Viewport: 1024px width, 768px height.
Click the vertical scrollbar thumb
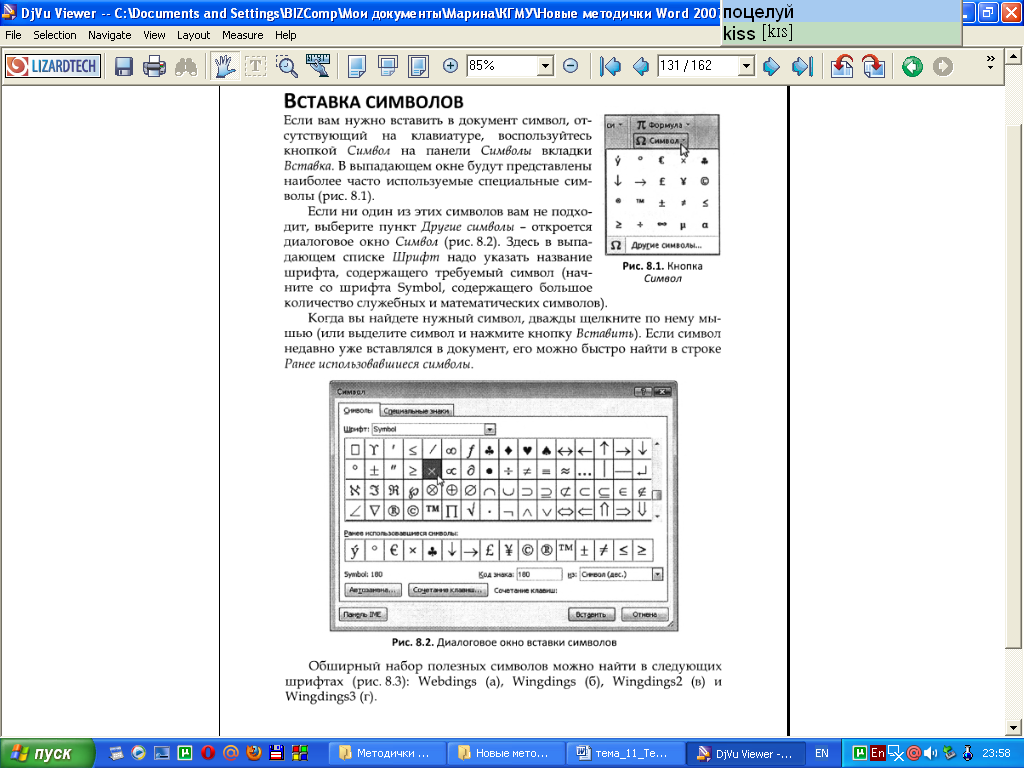1014,385
